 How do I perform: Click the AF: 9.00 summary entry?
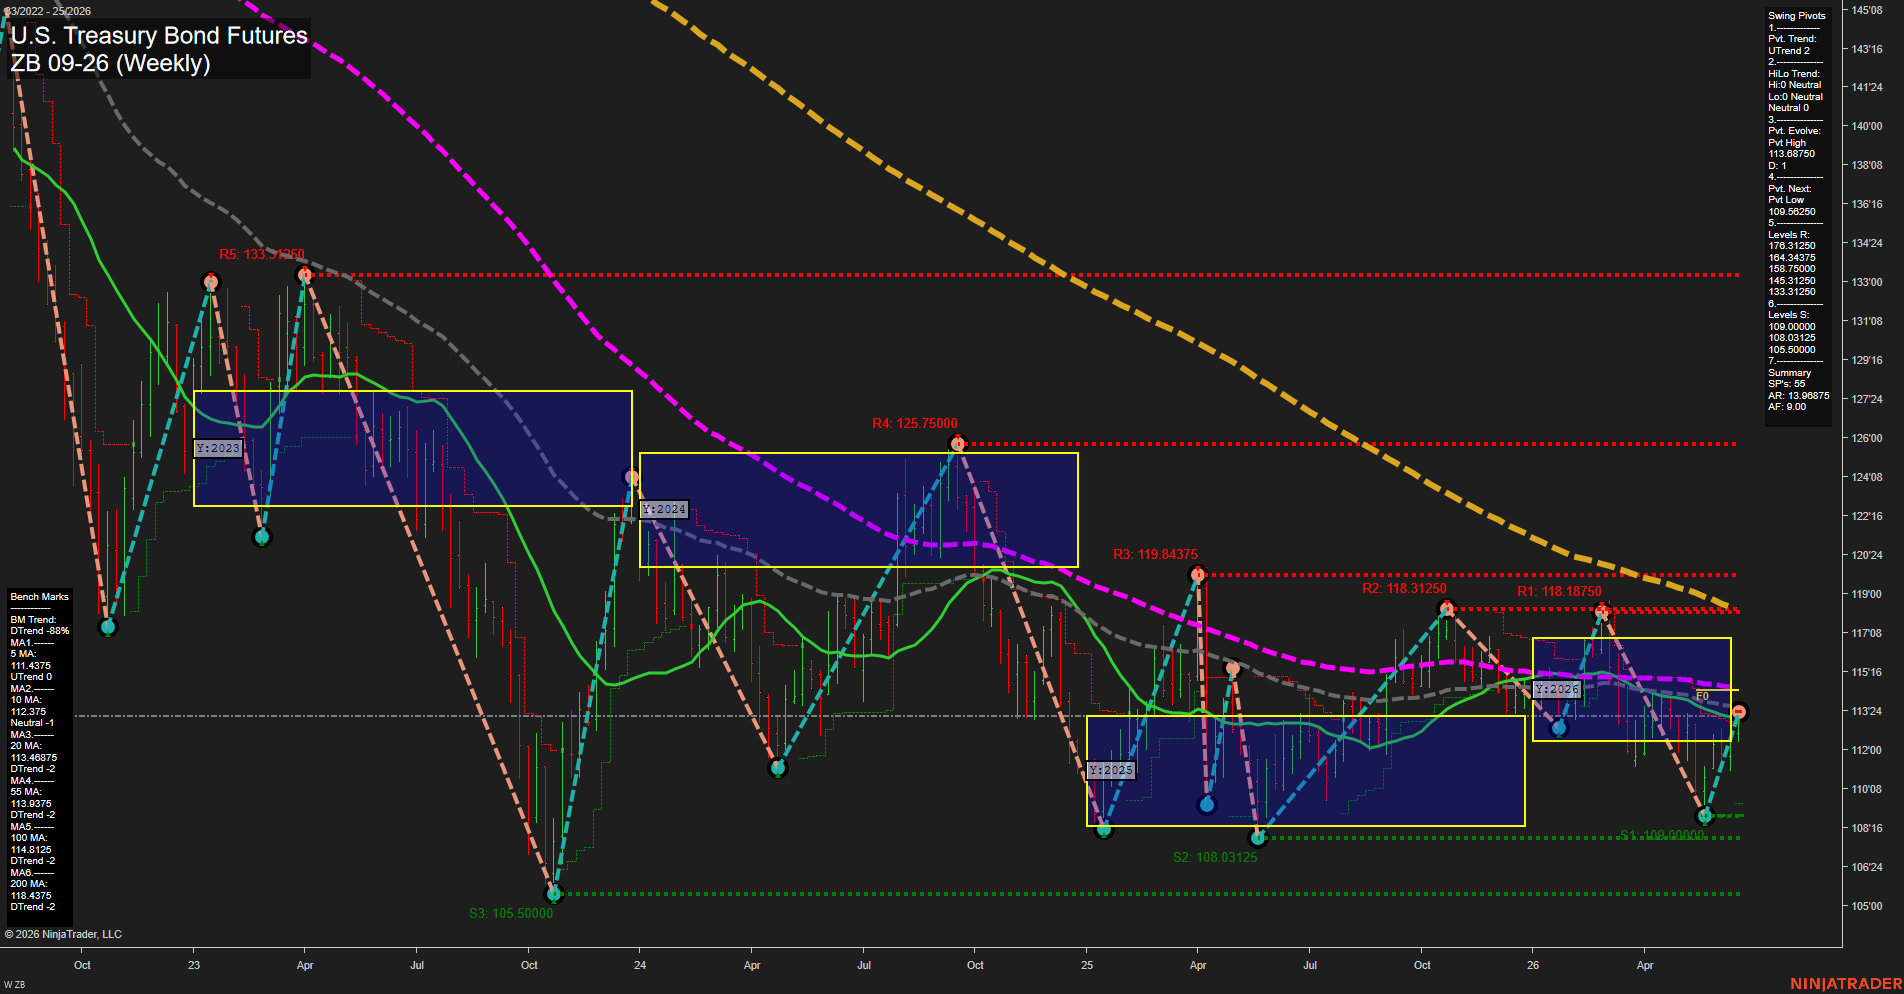1786,407
